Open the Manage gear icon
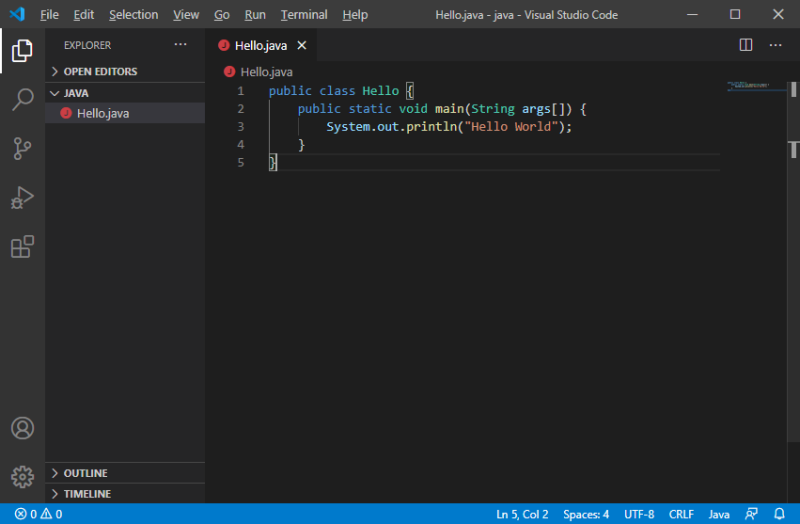This screenshot has width=800, height=524. tap(22, 477)
